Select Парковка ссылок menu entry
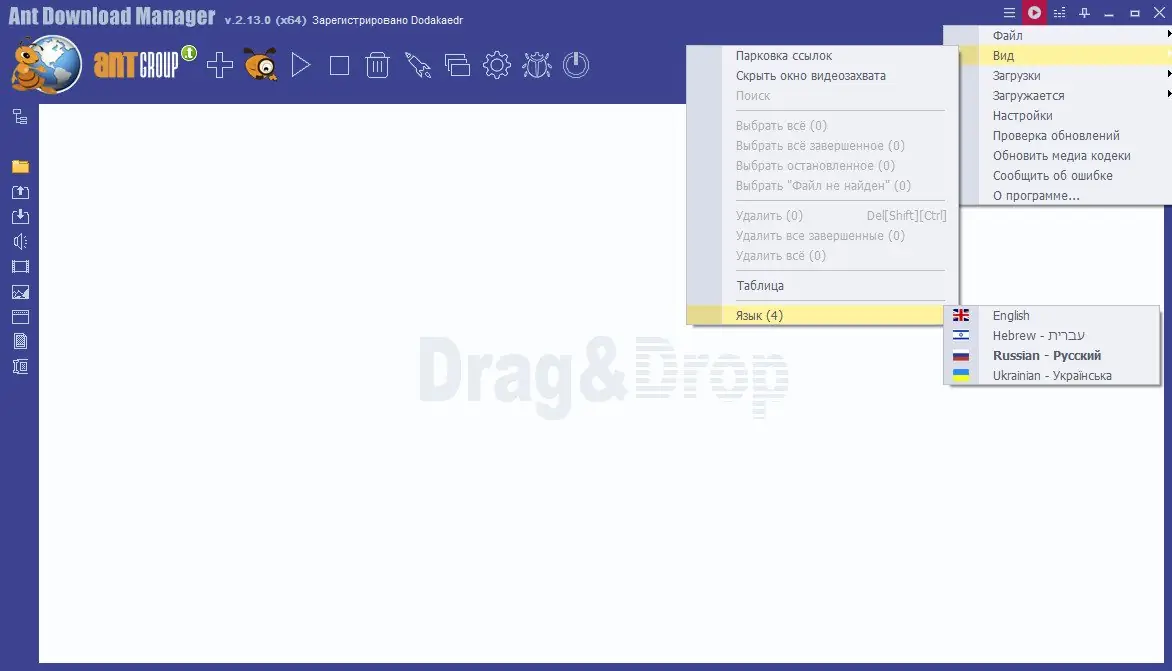This screenshot has width=1172, height=671. tap(822, 55)
